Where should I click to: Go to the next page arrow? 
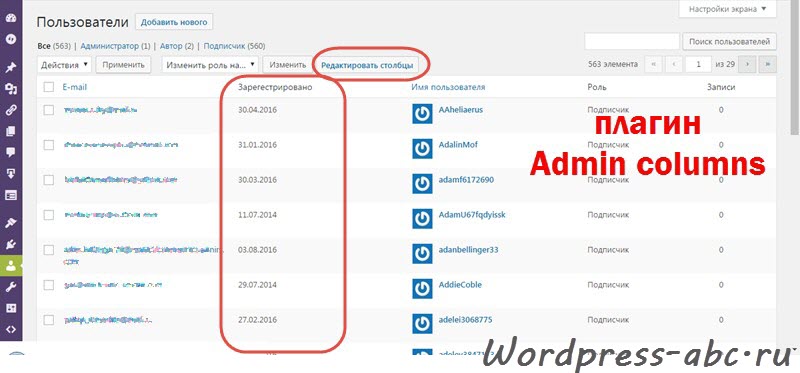tap(747, 64)
